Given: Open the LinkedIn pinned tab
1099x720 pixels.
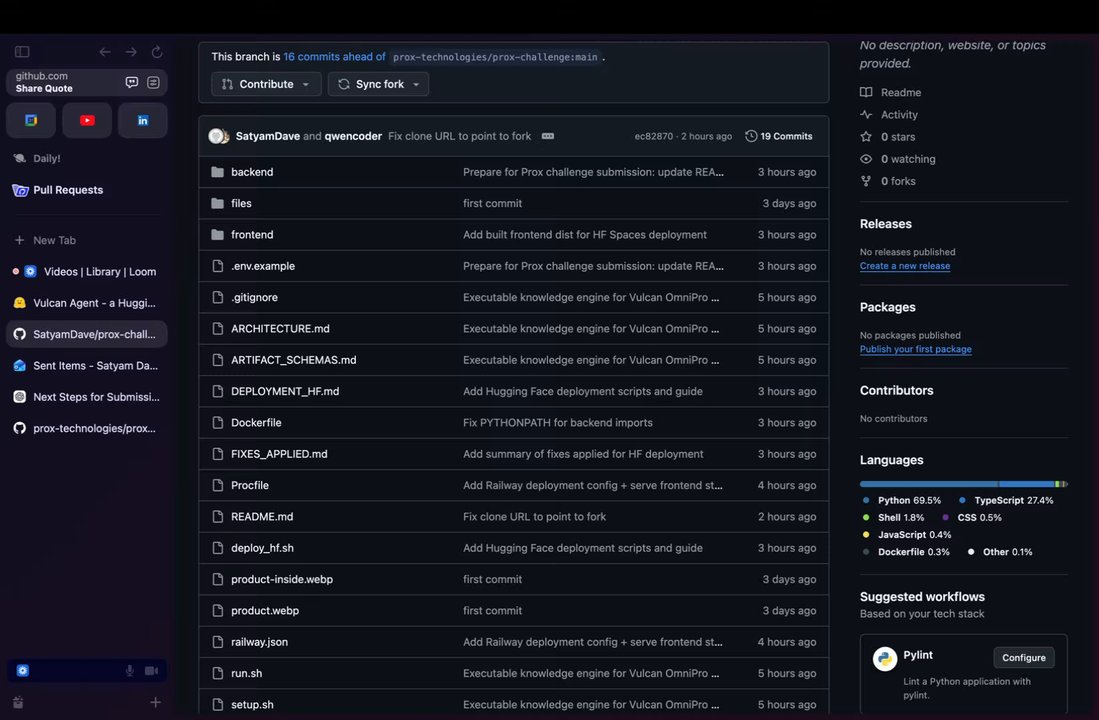Looking at the screenshot, I should click(142, 121).
